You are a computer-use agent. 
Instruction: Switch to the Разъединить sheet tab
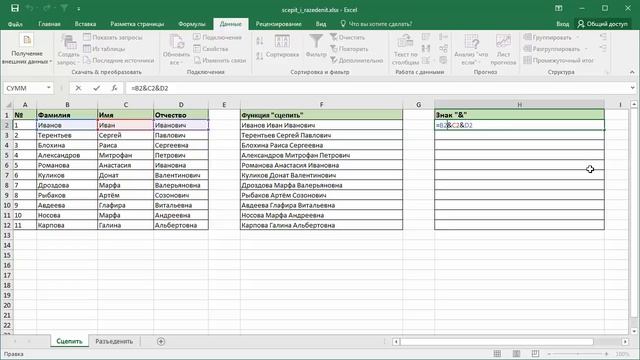(114, 341)
